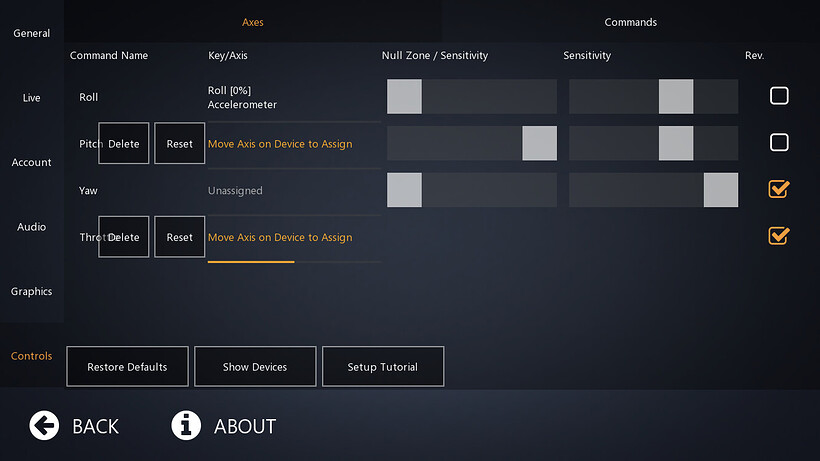Click the Rev. column header

pos(754,55)
